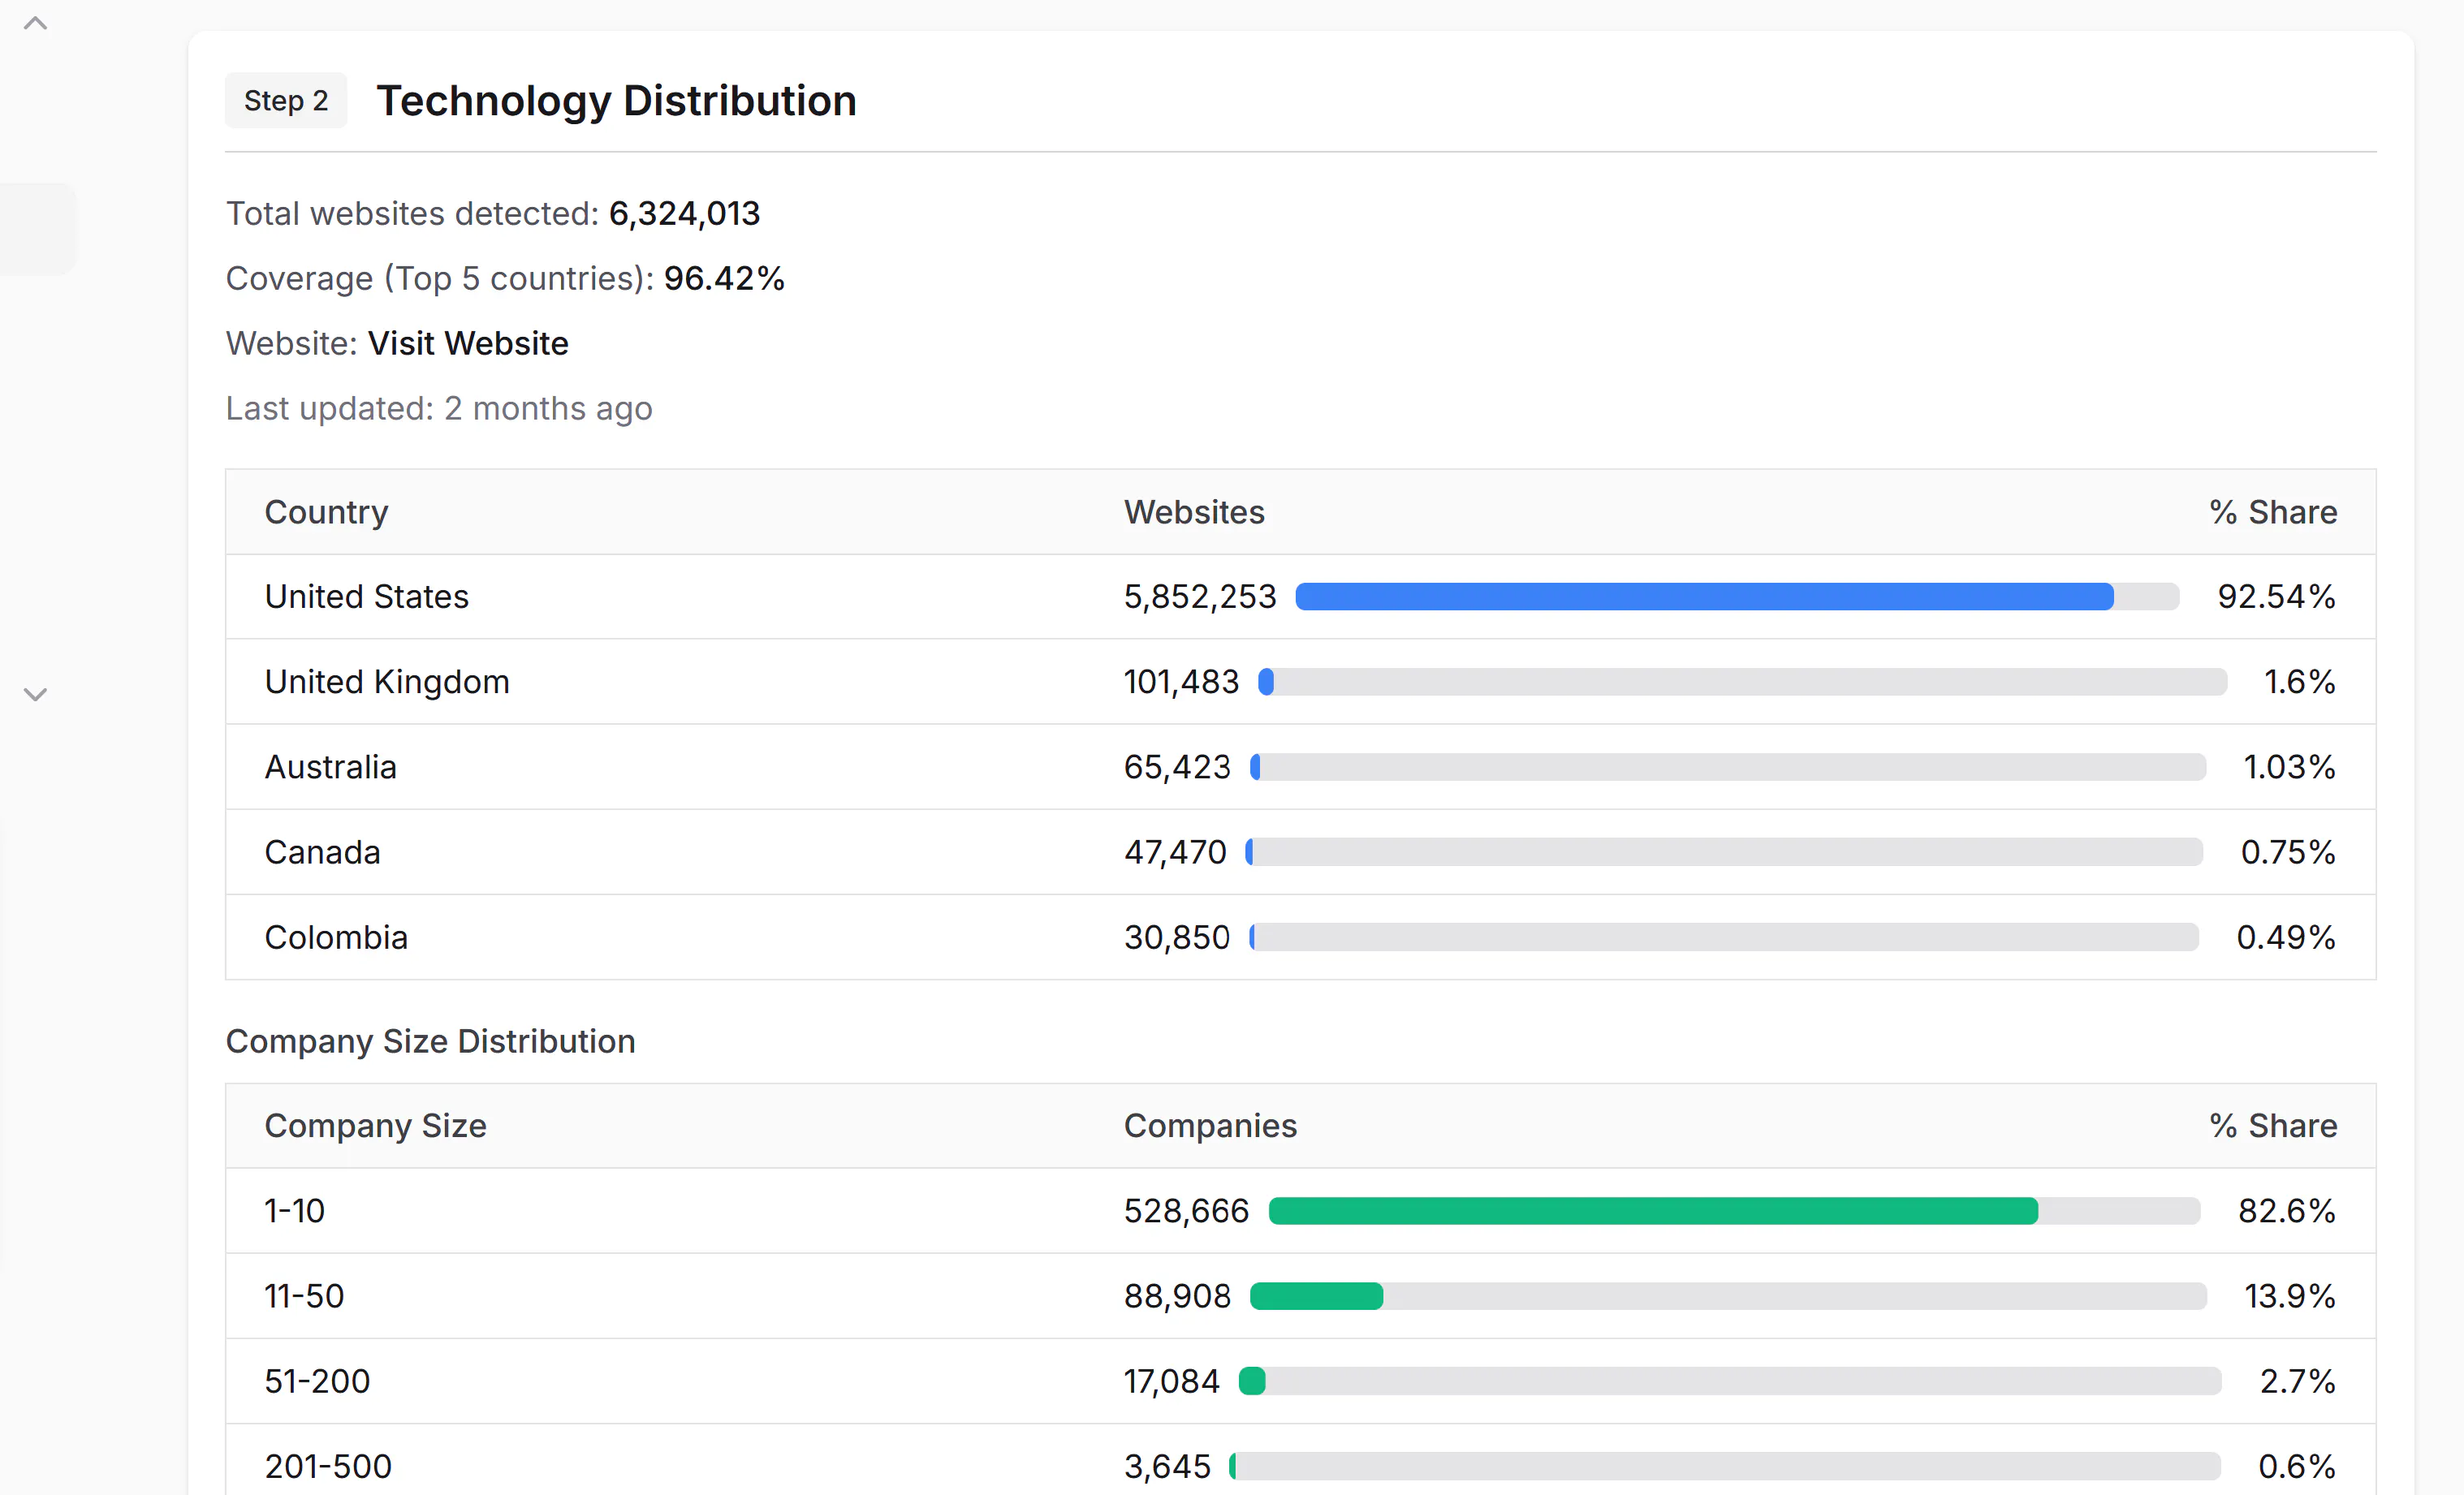The image size is (2464, 1495).
Task: Click the Step 2 badge
Action: pyautogui.click(x=286, y=100)
